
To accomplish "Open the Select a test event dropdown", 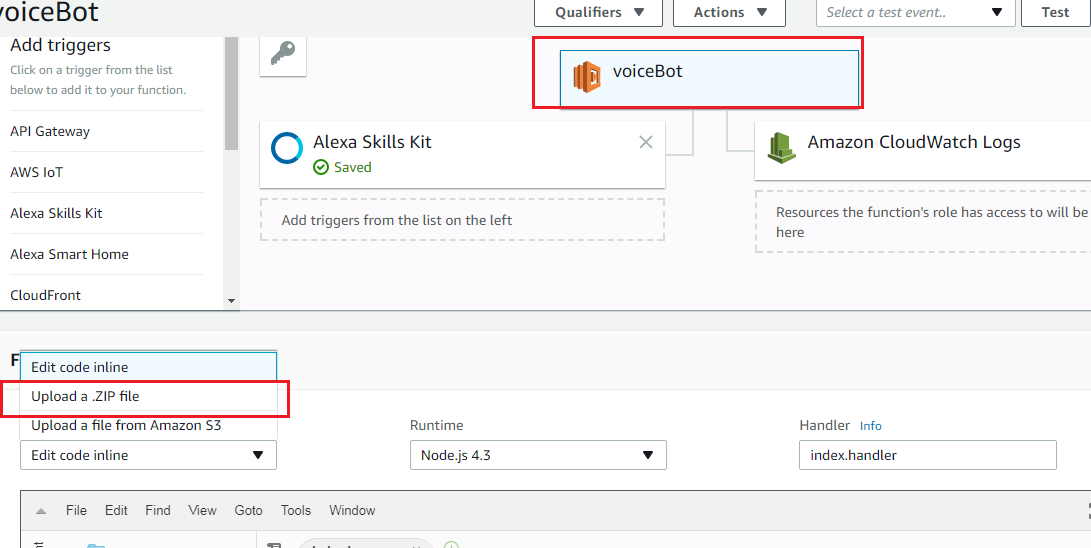I will [x=916, y=13].
